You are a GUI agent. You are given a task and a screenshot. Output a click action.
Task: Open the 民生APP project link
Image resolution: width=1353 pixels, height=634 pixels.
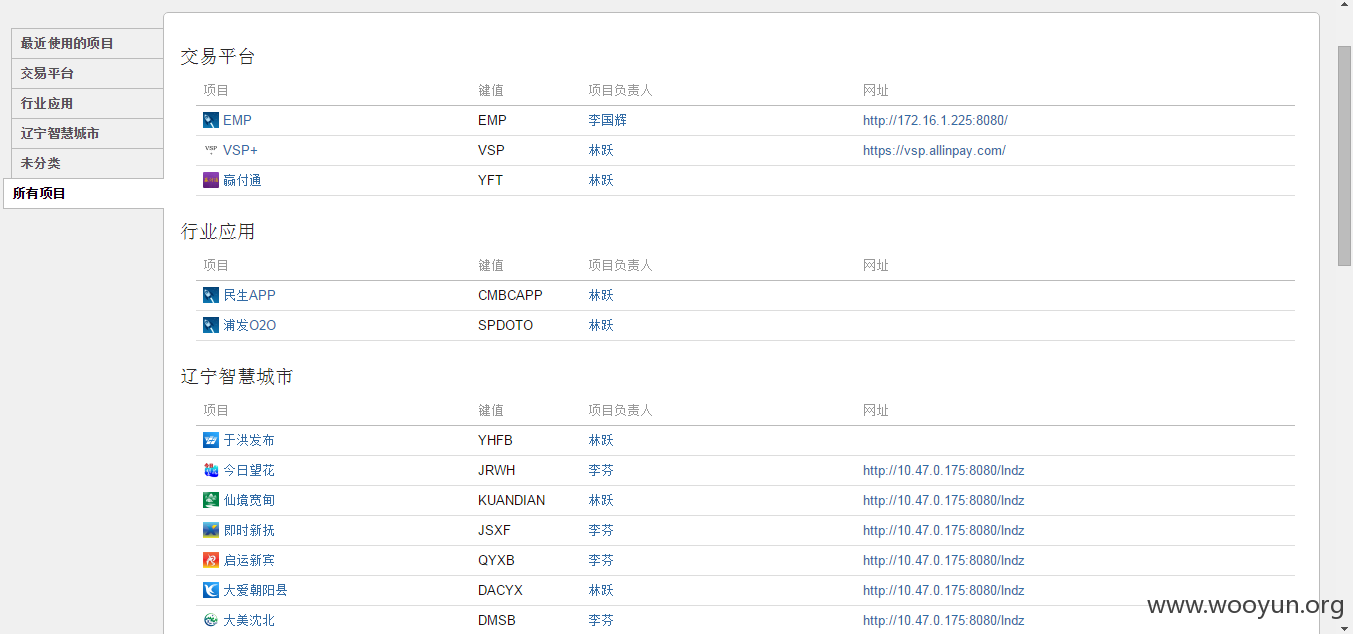tap(249, 295)
